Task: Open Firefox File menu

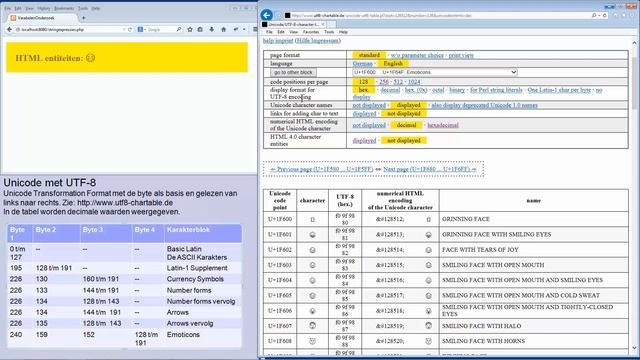Action: pos(8,8)
